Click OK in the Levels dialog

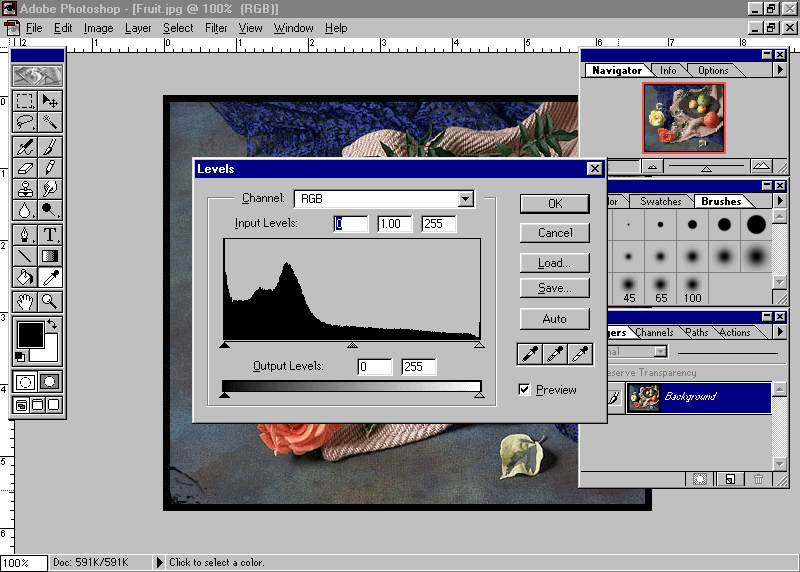pos(555,204)
